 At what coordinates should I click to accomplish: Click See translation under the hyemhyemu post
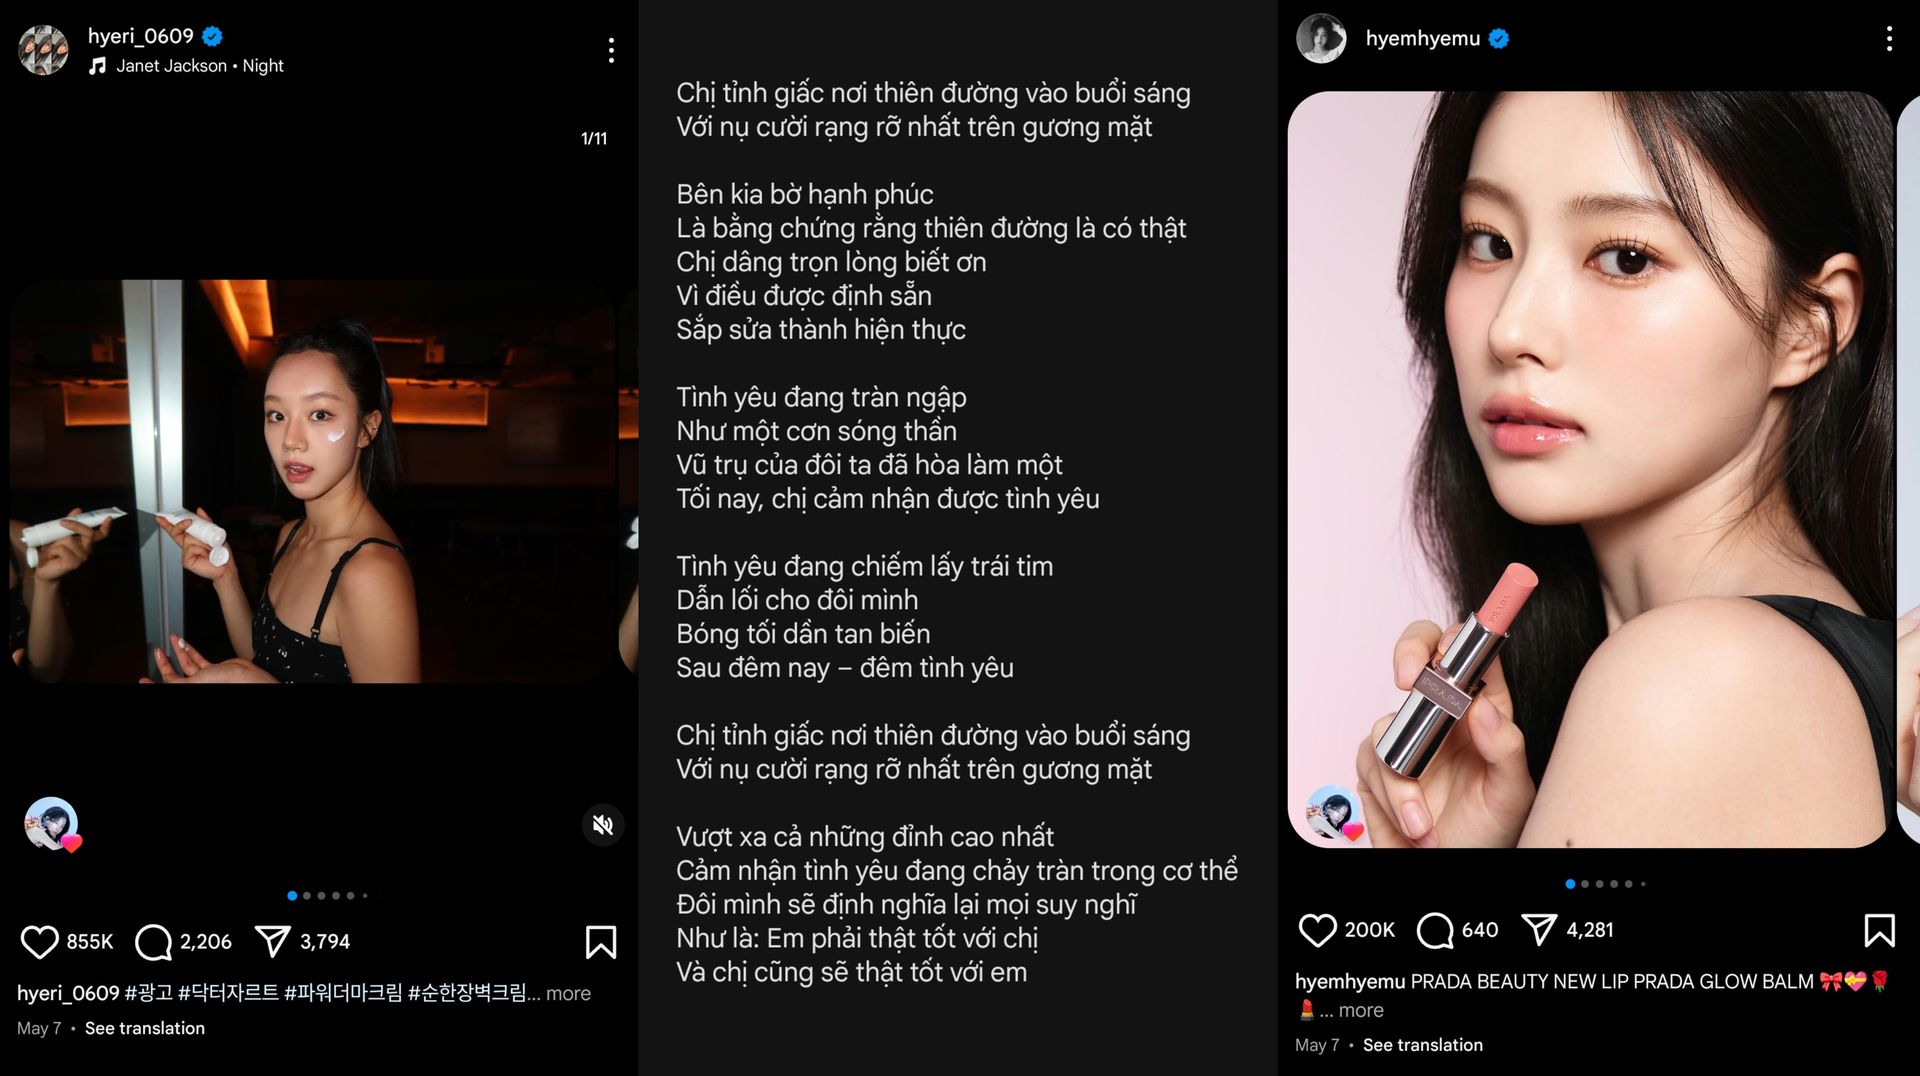1423,1045
